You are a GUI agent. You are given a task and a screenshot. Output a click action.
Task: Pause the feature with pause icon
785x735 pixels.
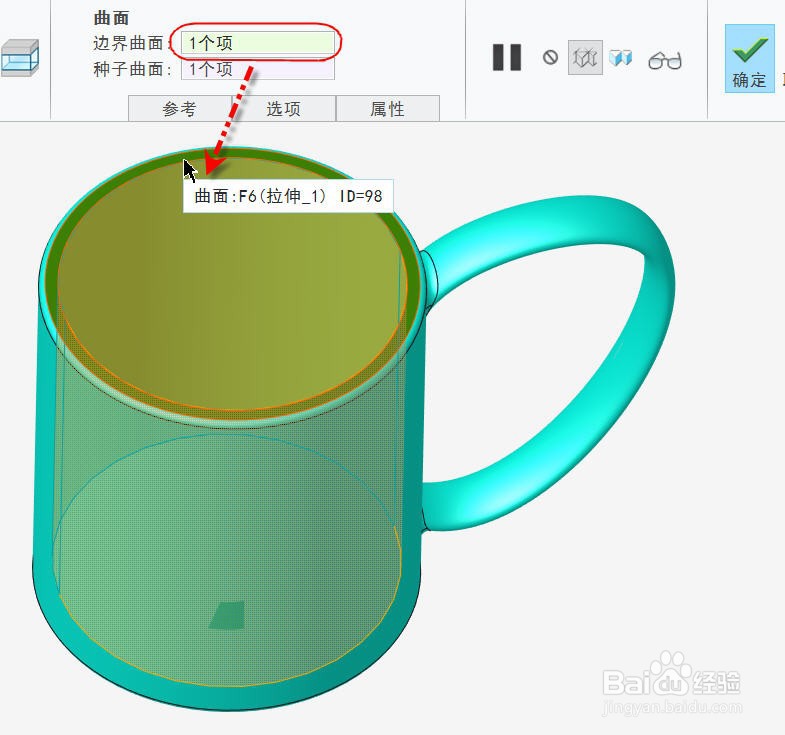(x=507, y=58)
